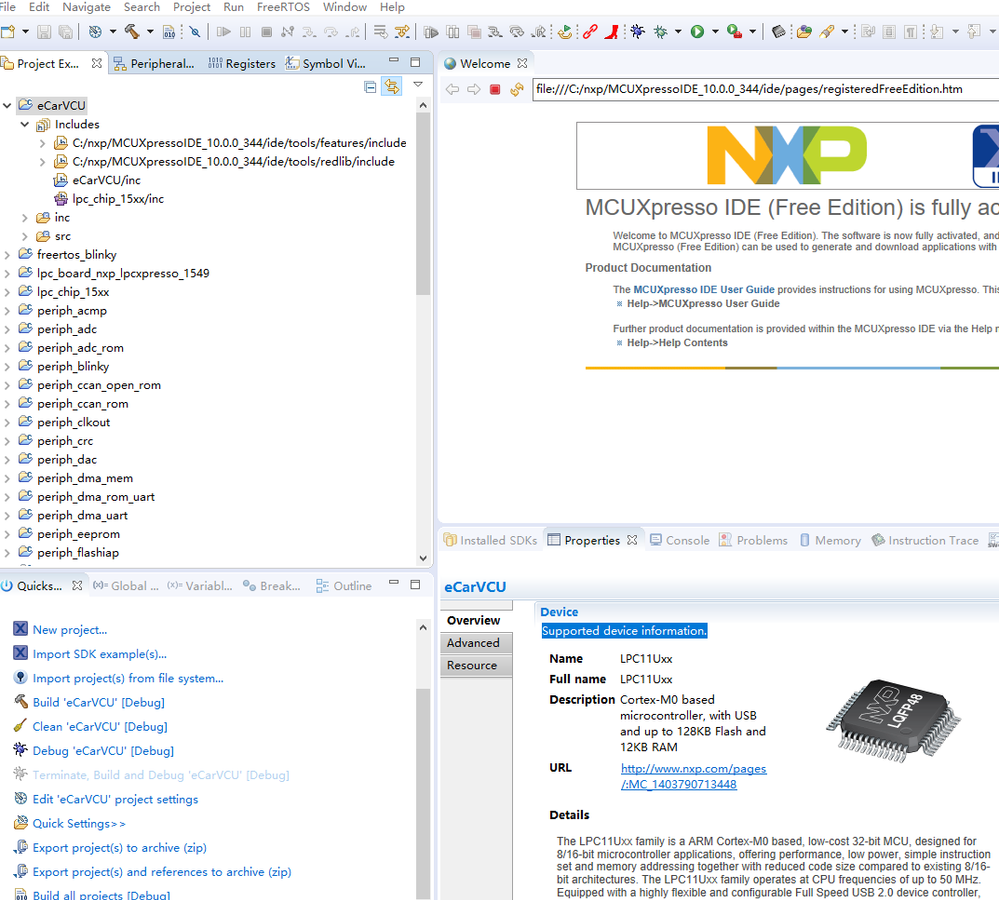
Task: Click the New wizard toolbar icon
Action: point(8,31)
